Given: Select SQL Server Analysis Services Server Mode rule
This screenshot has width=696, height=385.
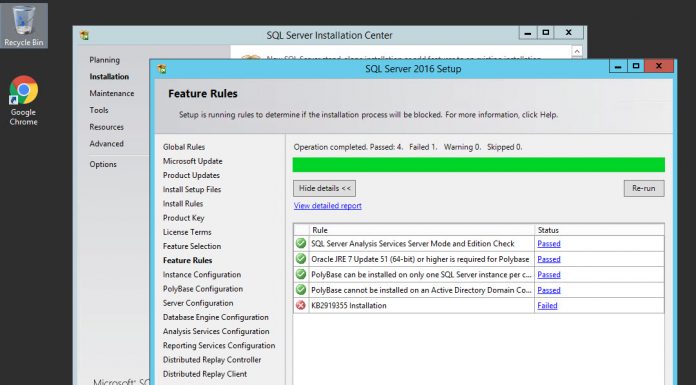Looking at the screenshot, I should (x=413, y=243).
